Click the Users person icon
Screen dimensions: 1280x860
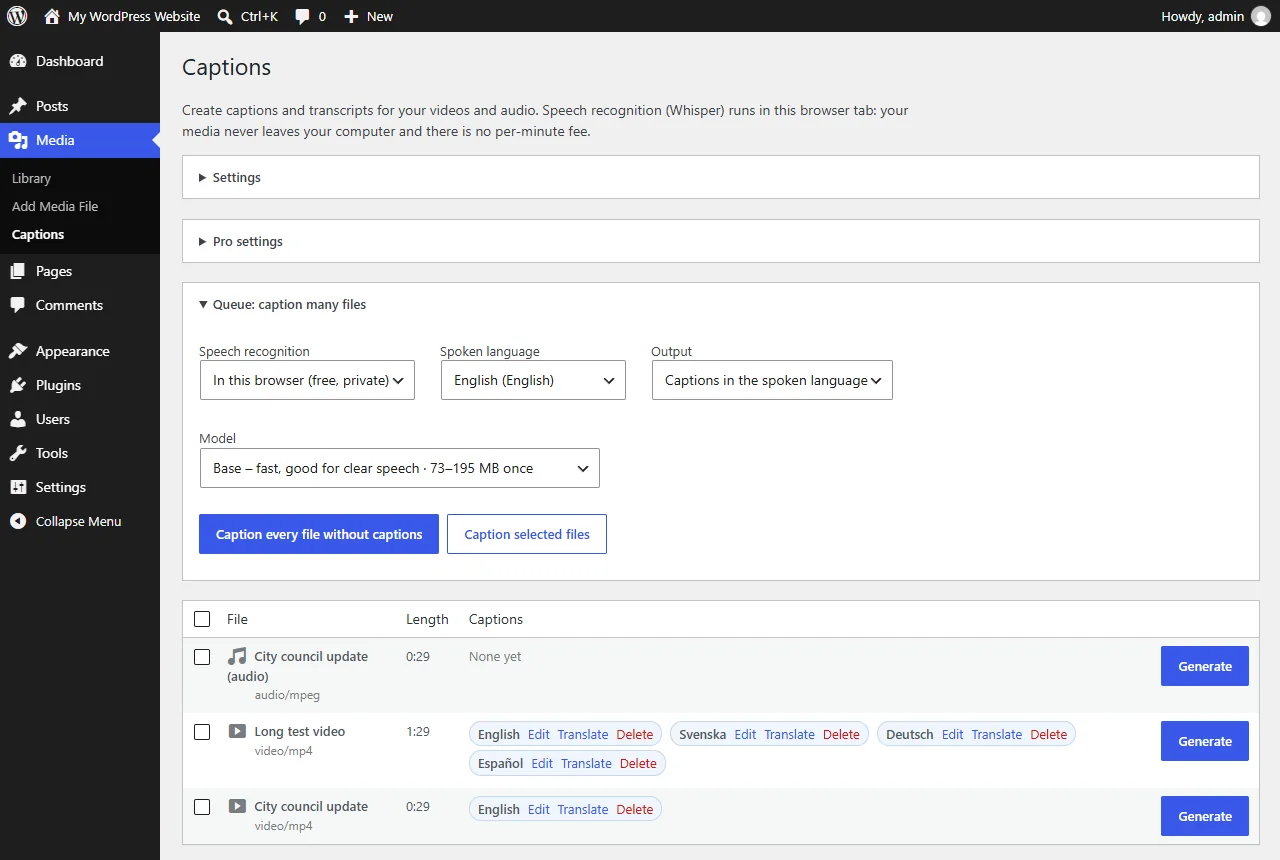tap(18, 419)
